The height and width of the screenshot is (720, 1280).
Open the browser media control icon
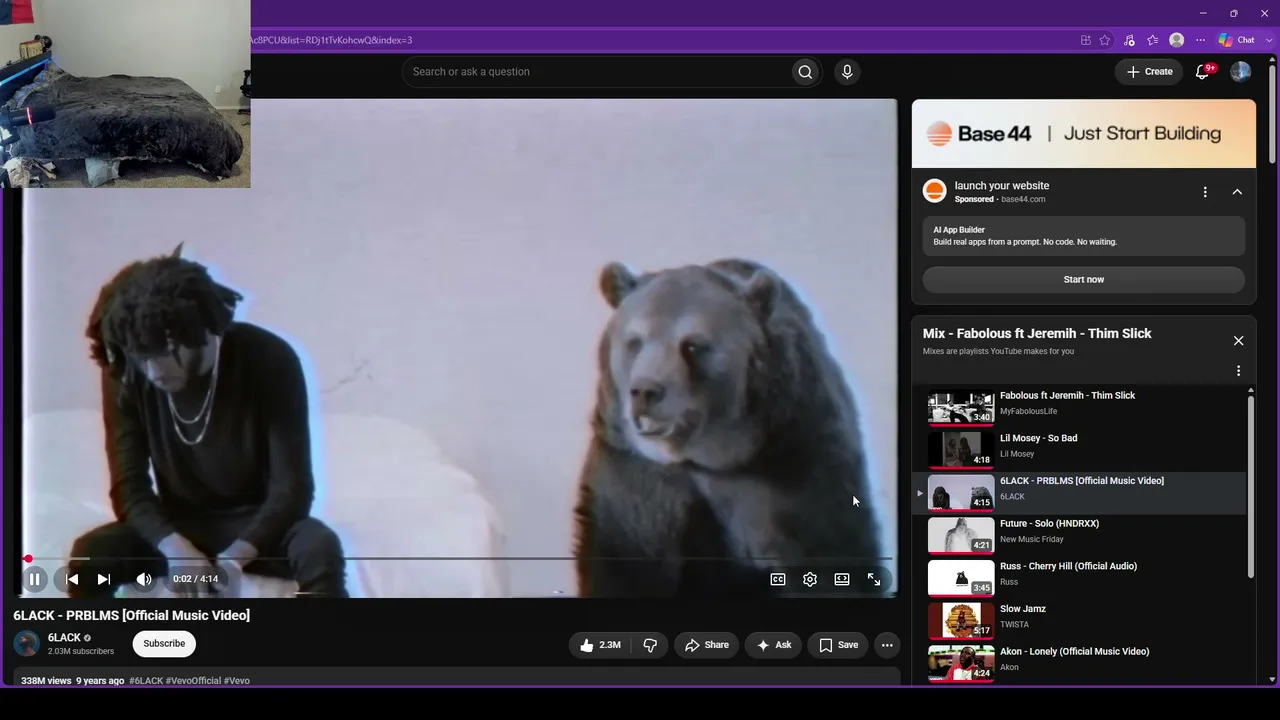point(1130,40)
